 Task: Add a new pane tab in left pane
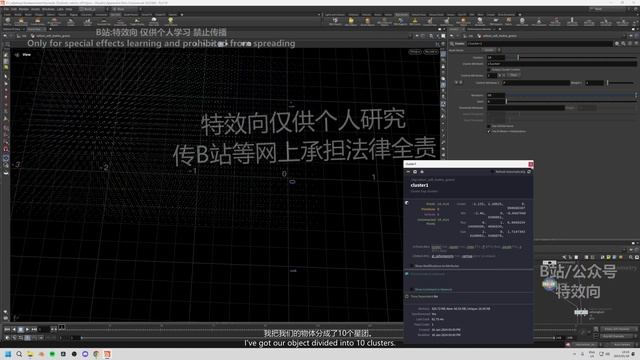click(50, 29)
